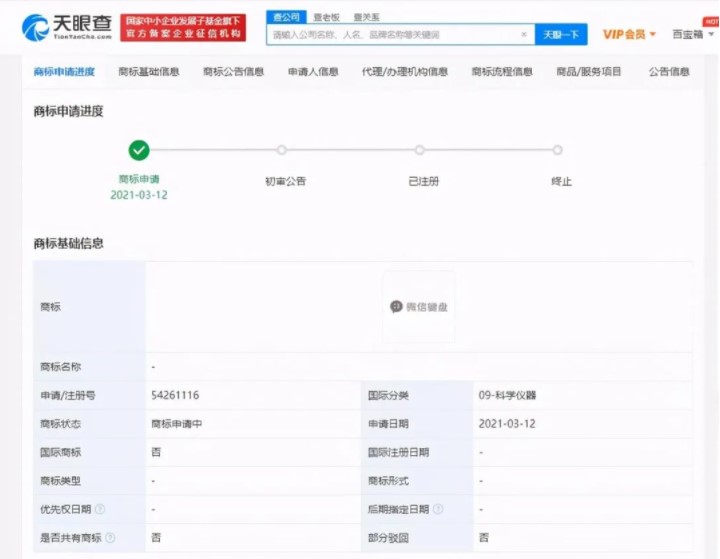The width and height of the screenshot is (720, 559).
Task: Click help icon next to 后期指定日期
Action: (438, 509)
